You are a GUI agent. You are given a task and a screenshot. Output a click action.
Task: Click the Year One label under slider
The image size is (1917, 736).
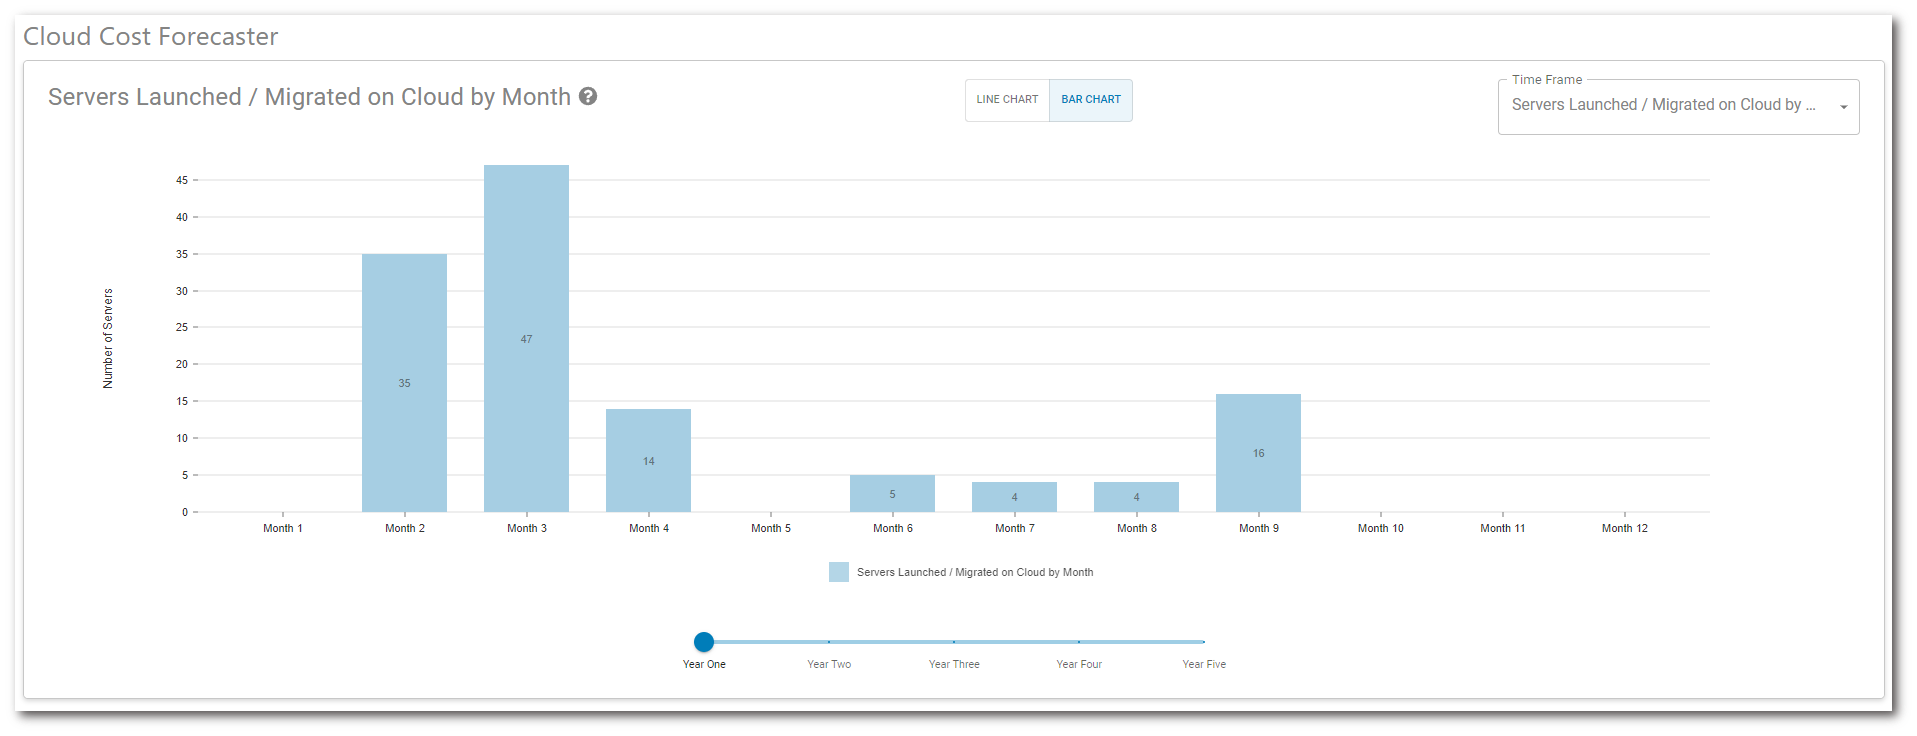[704, 664]
